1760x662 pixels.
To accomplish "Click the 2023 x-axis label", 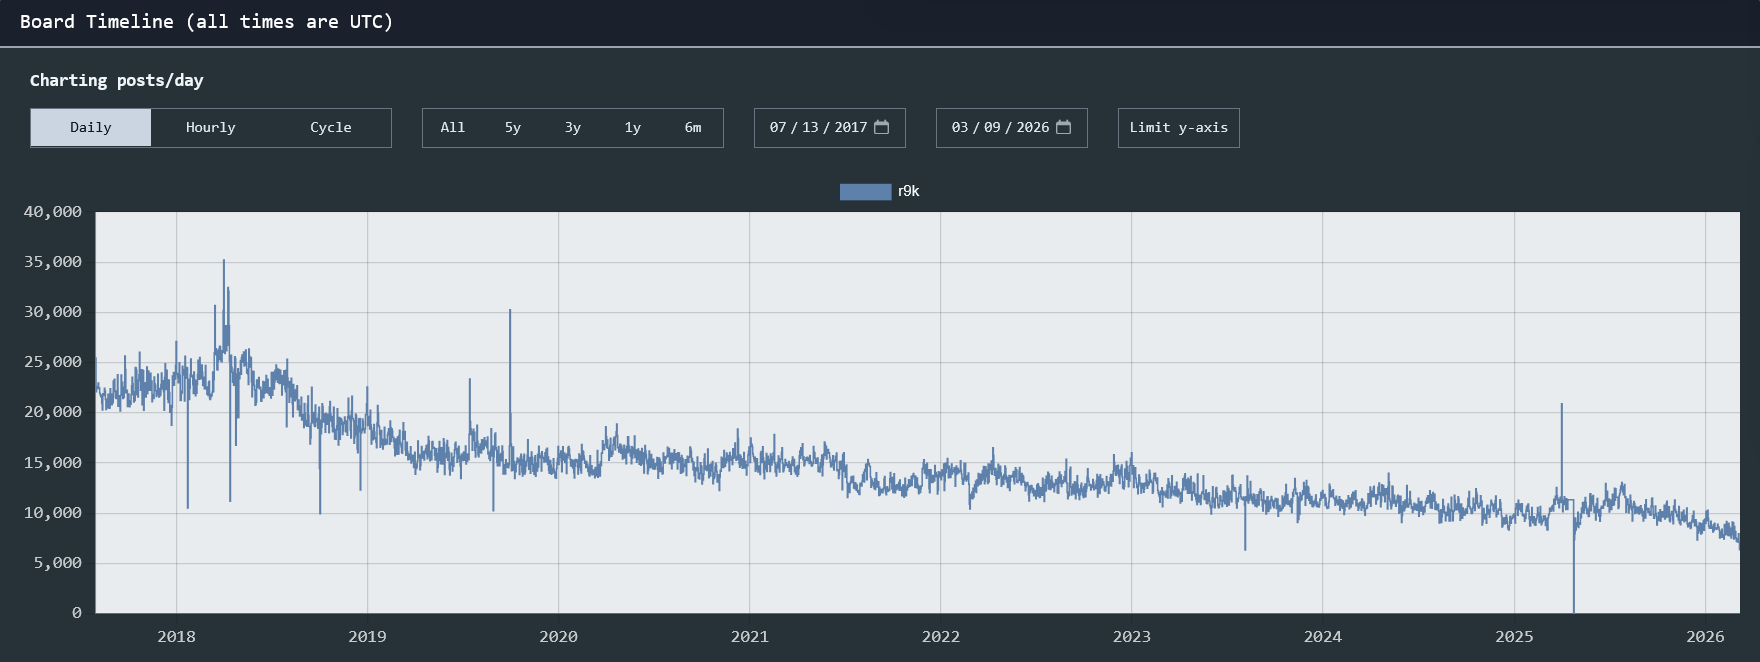I will click(x=1132, y=636).
